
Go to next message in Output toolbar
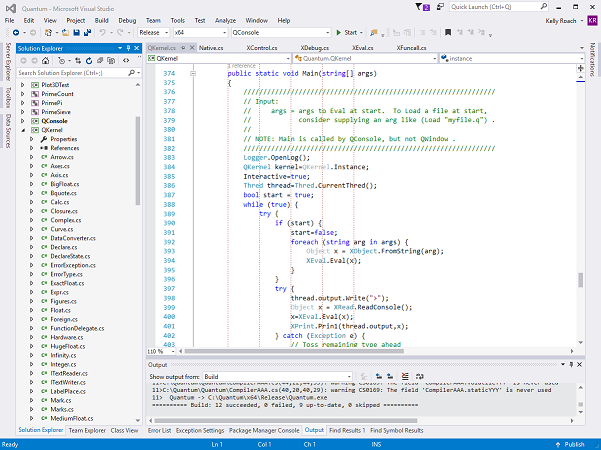(390, 376)
